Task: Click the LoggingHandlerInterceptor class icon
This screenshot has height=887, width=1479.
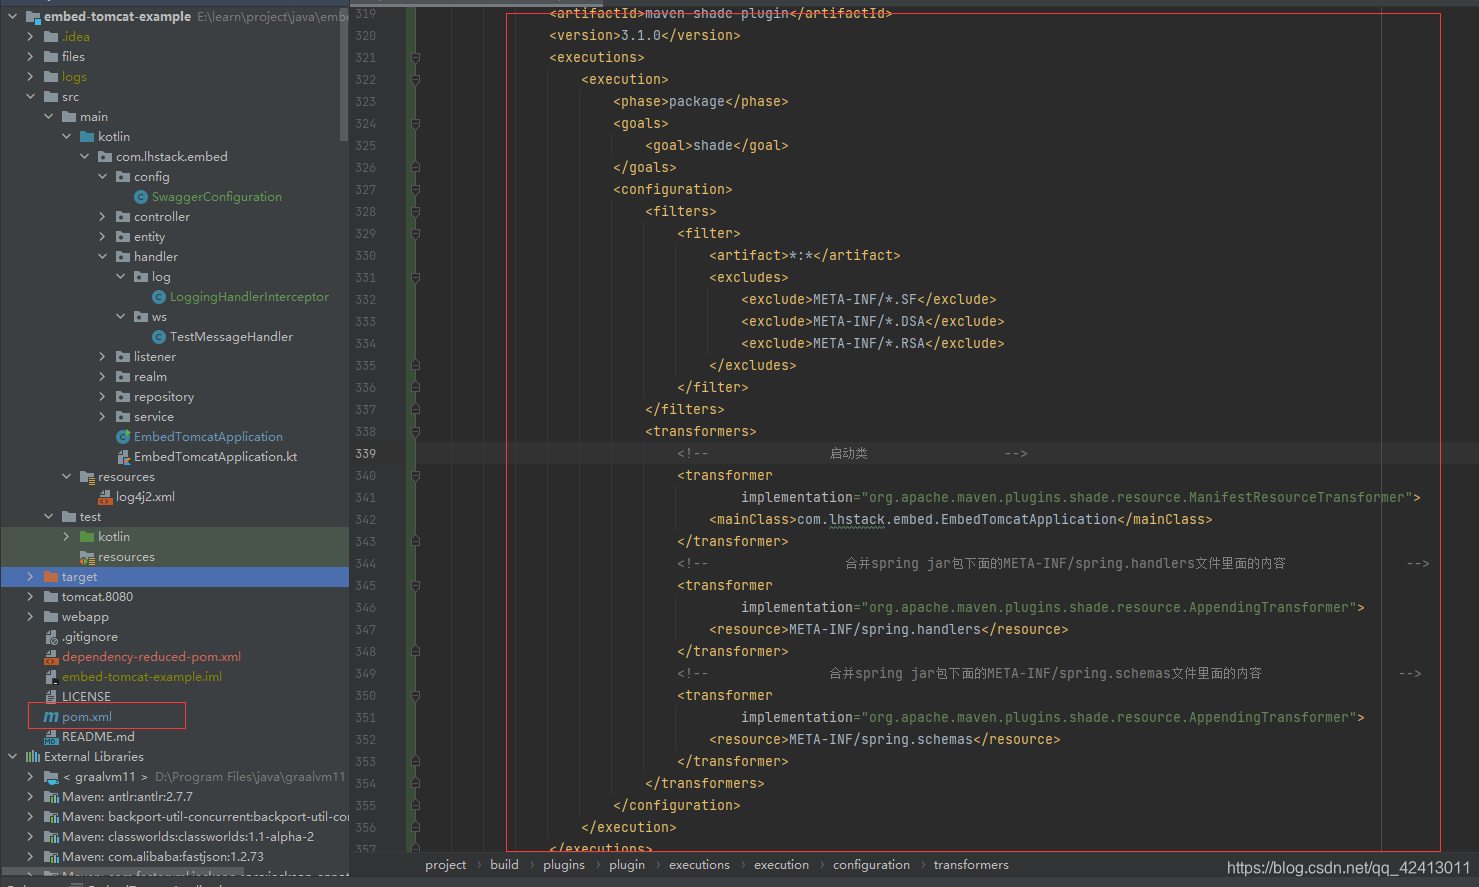Action: click(159, 297)
